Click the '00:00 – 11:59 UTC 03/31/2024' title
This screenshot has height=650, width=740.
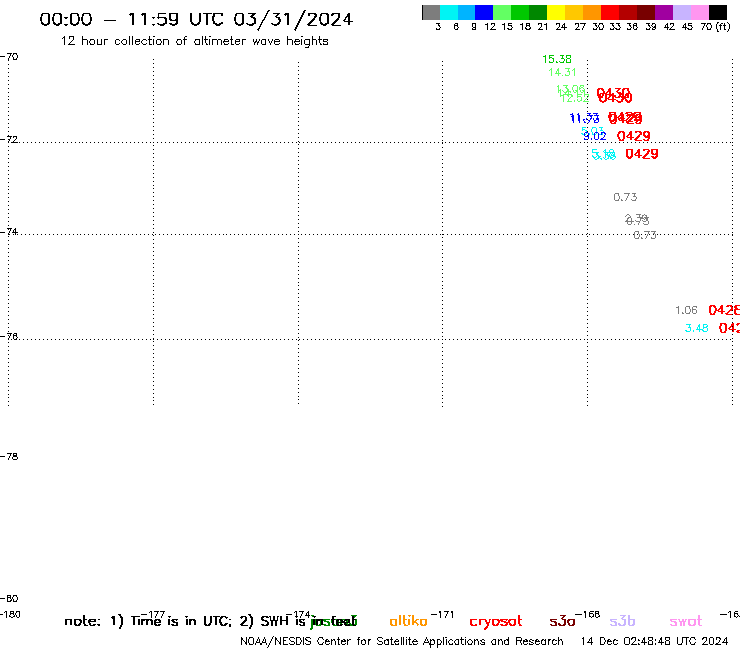click(x=196, y=19)
